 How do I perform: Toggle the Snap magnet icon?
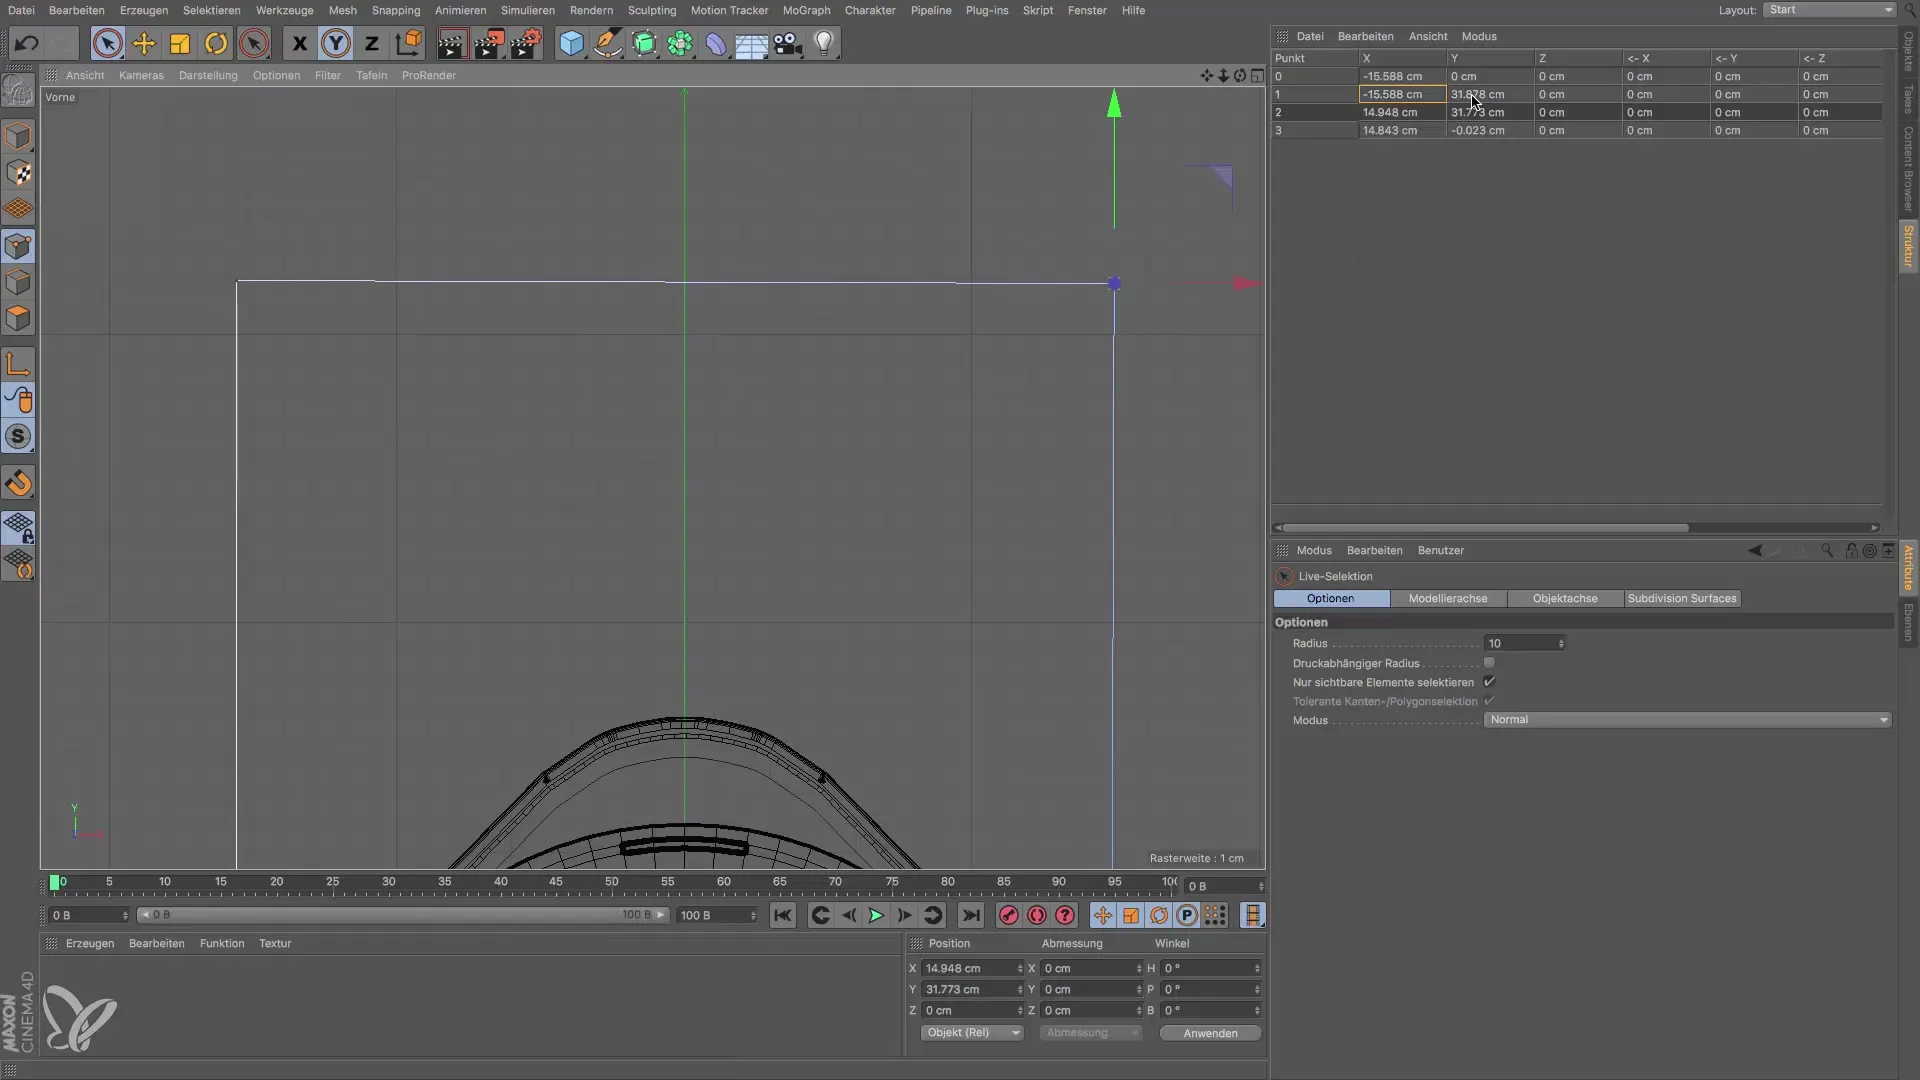click(19, 484)
